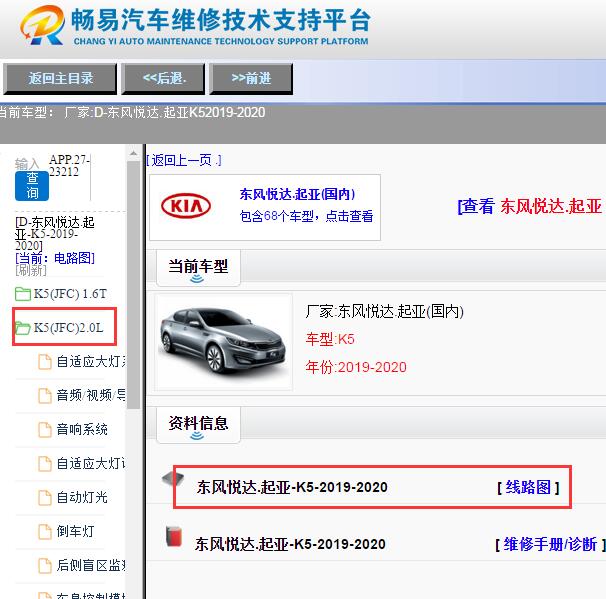
Task: Open 东风悦达.起亚(国内) brand link
Action: click(x=297, y=194)
